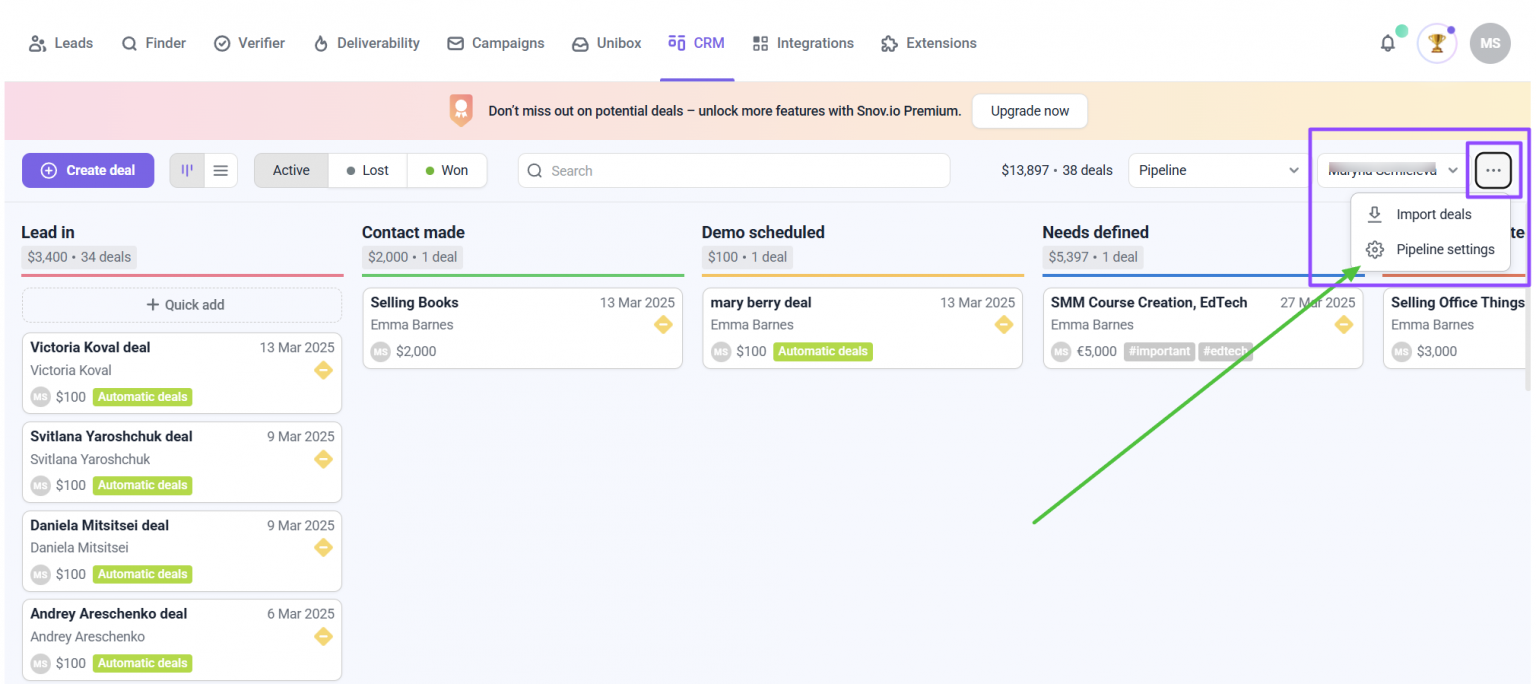Switch to list view icon
1536x684 pixels.
pos(221,171)
